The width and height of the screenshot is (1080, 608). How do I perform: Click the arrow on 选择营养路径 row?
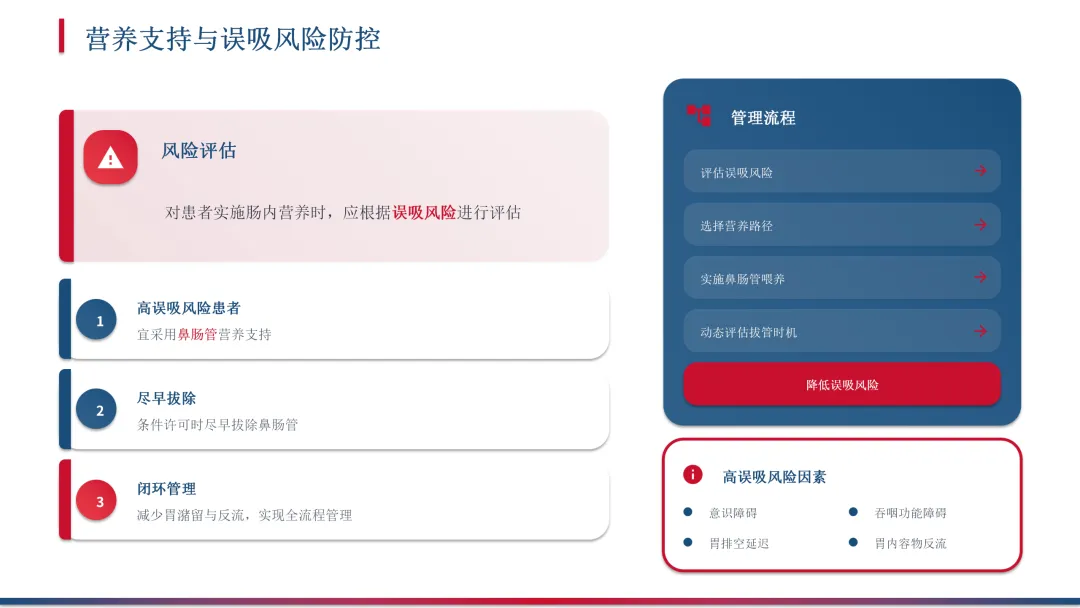pos(980,224)
